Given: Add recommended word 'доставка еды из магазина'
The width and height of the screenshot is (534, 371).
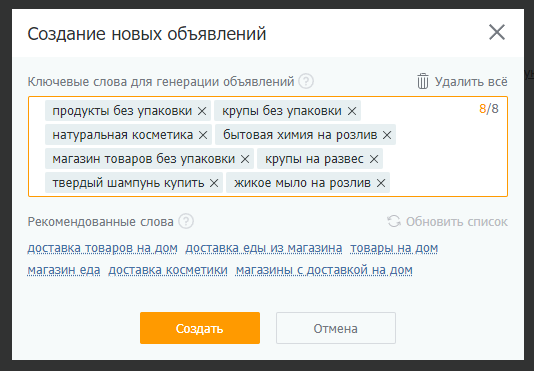Looking at the screenshot, I should pos(264,248).
